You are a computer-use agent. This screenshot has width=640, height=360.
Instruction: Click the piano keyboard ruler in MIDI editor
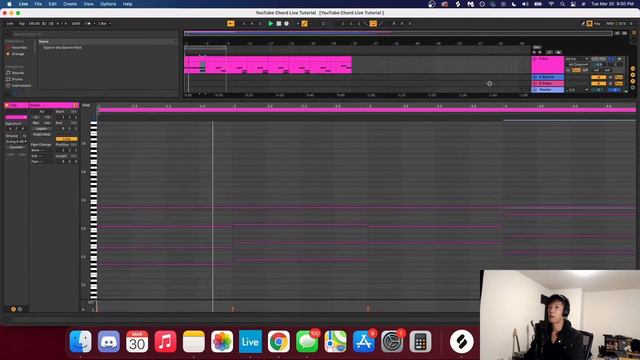coord(93,210)
